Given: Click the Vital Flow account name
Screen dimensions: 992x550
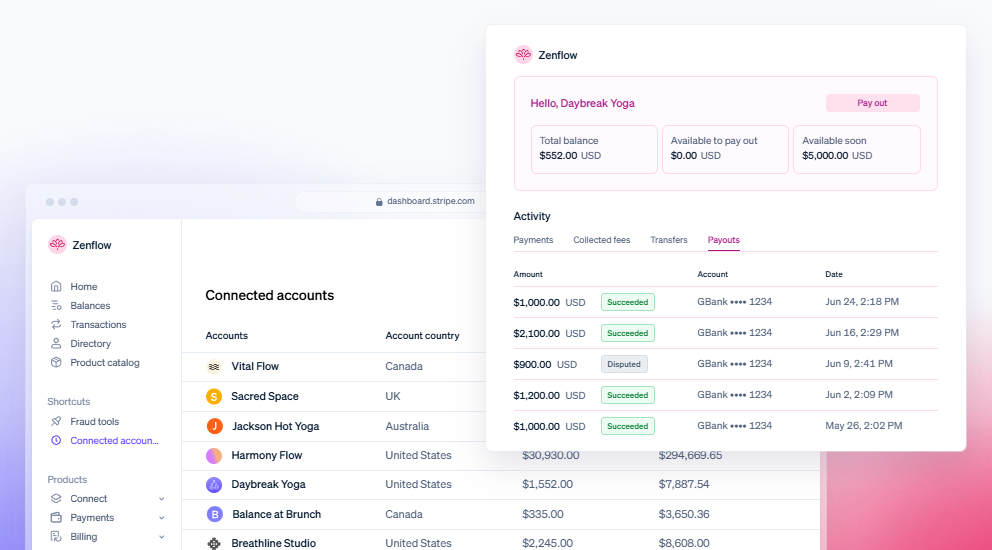Looking at the screenshot, I should pos(255,366).
